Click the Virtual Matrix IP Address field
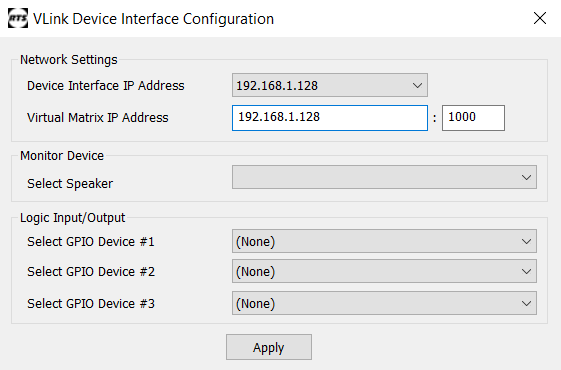This screenshot has height=370, width=561. click(330, 118)
